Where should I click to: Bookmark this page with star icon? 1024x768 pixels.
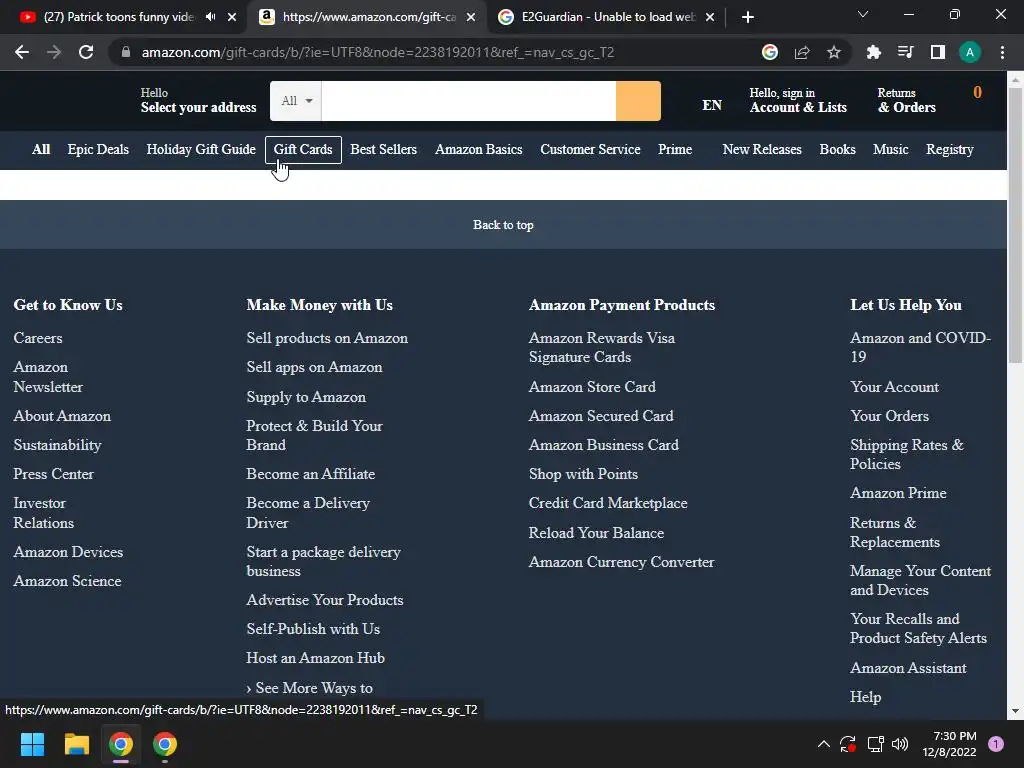click(834, 52)
